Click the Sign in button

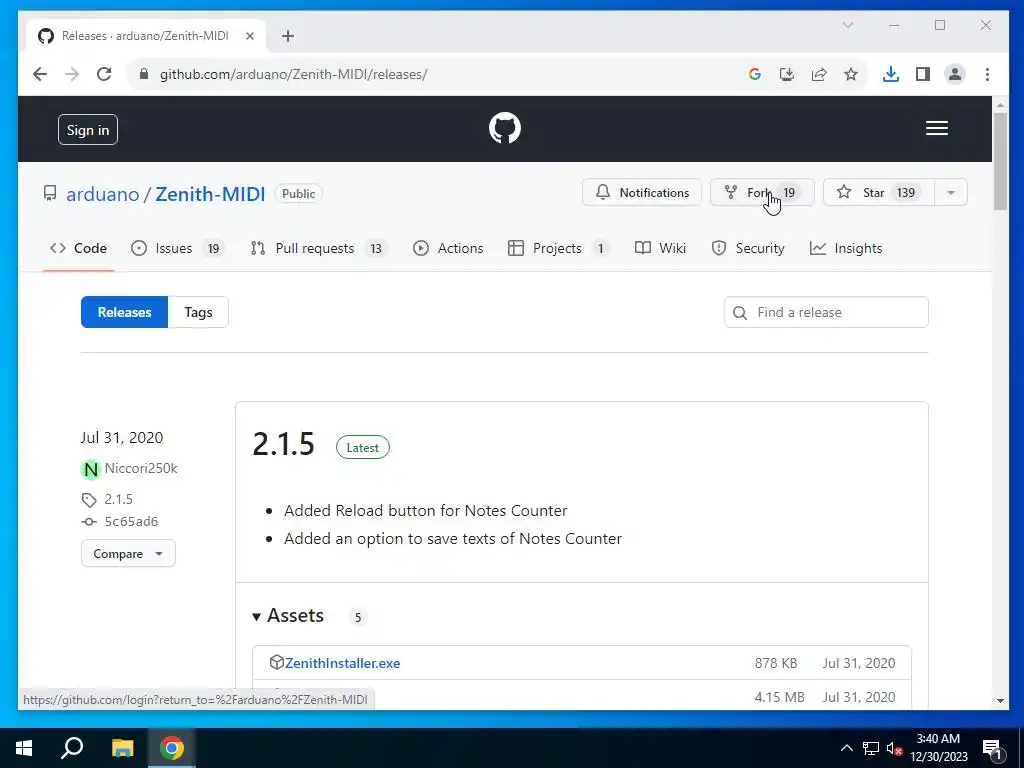88,130
